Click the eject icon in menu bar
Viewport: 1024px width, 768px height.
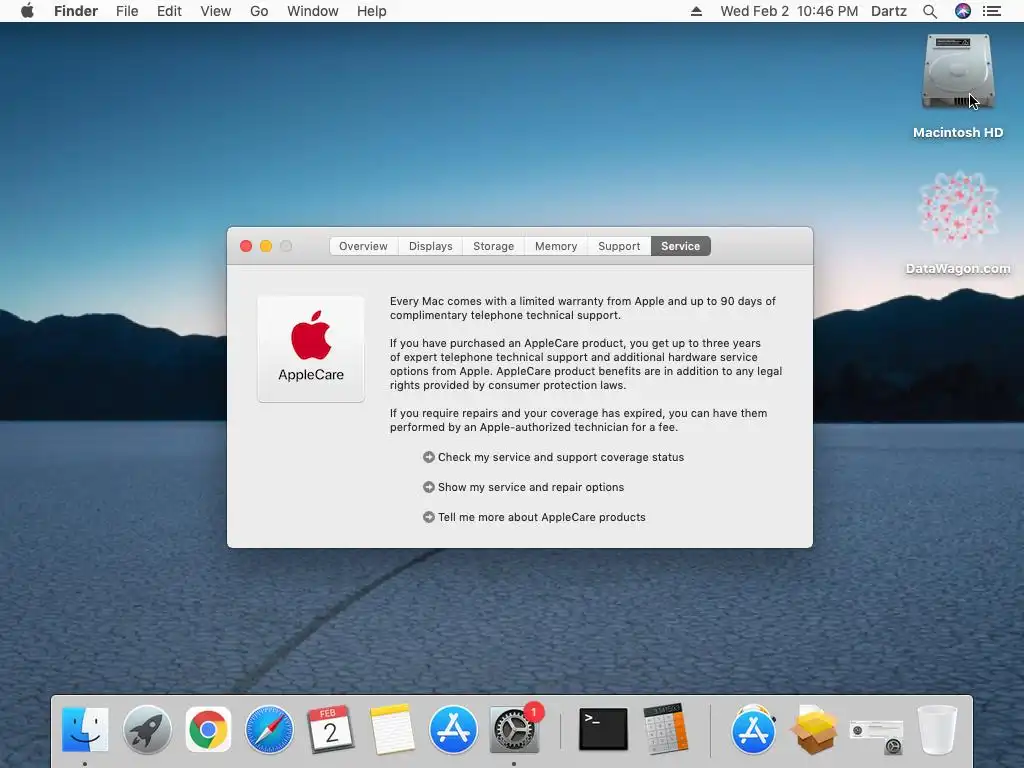(696, 11)
